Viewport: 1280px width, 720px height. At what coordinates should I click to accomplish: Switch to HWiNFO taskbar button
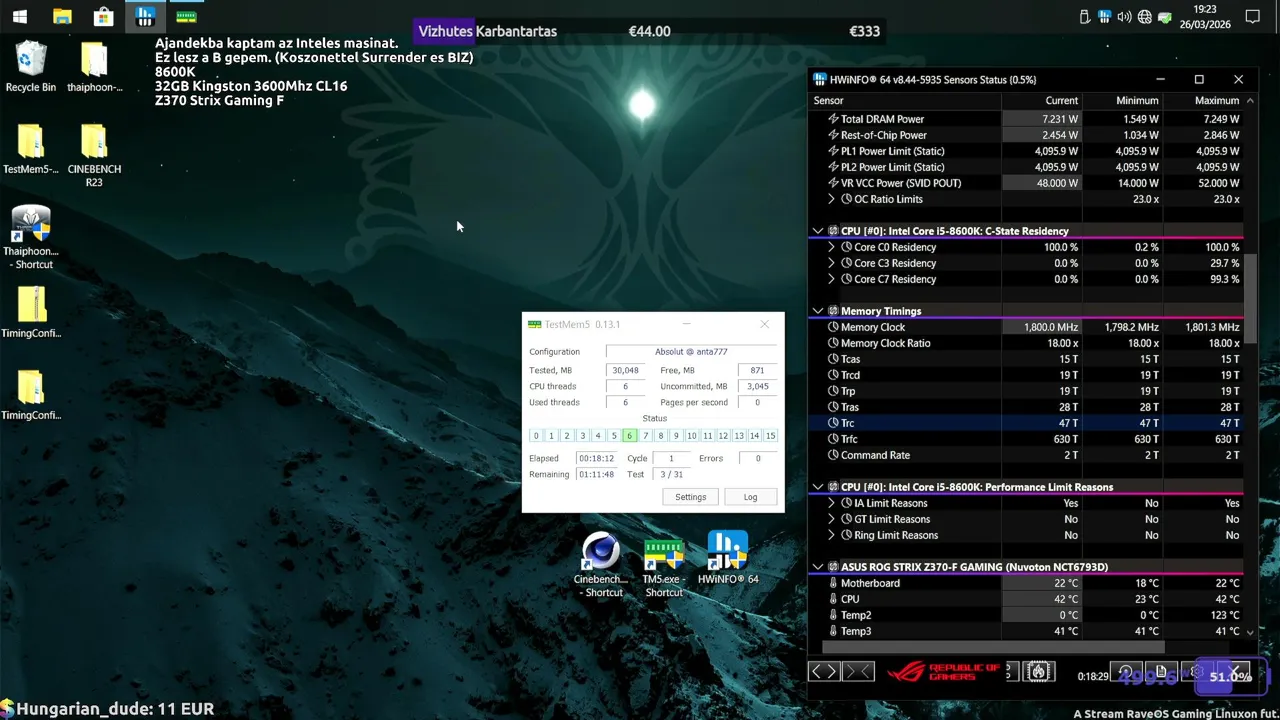(145, 17)
